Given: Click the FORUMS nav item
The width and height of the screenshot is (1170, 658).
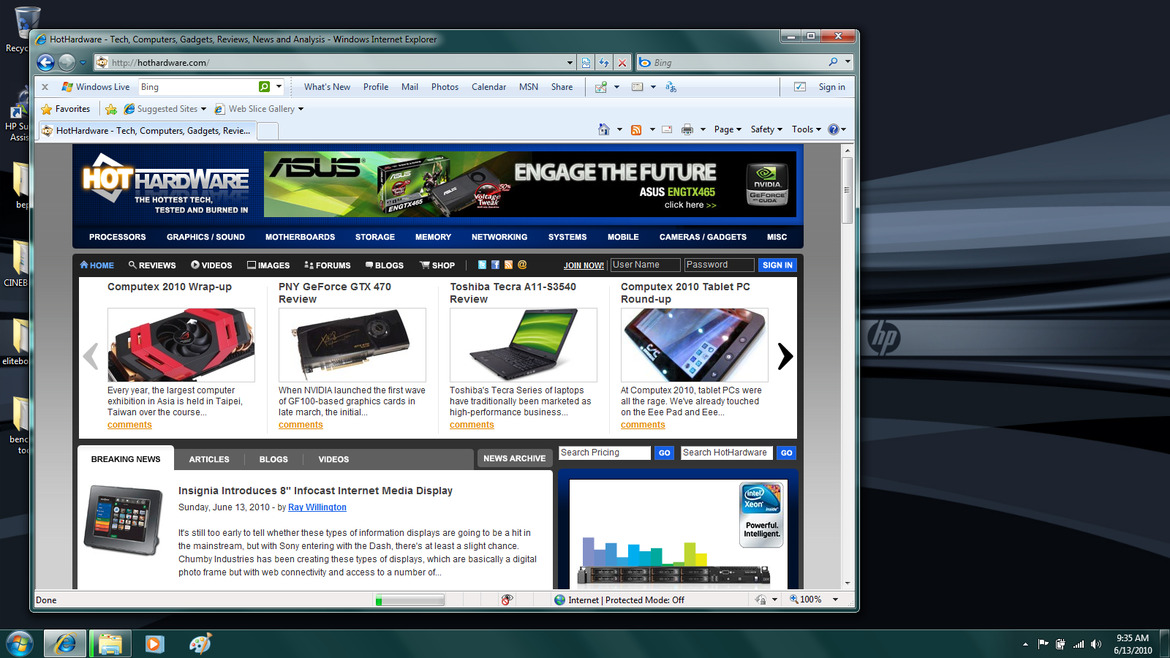Looking at the screenshot, I should point(328,266).
